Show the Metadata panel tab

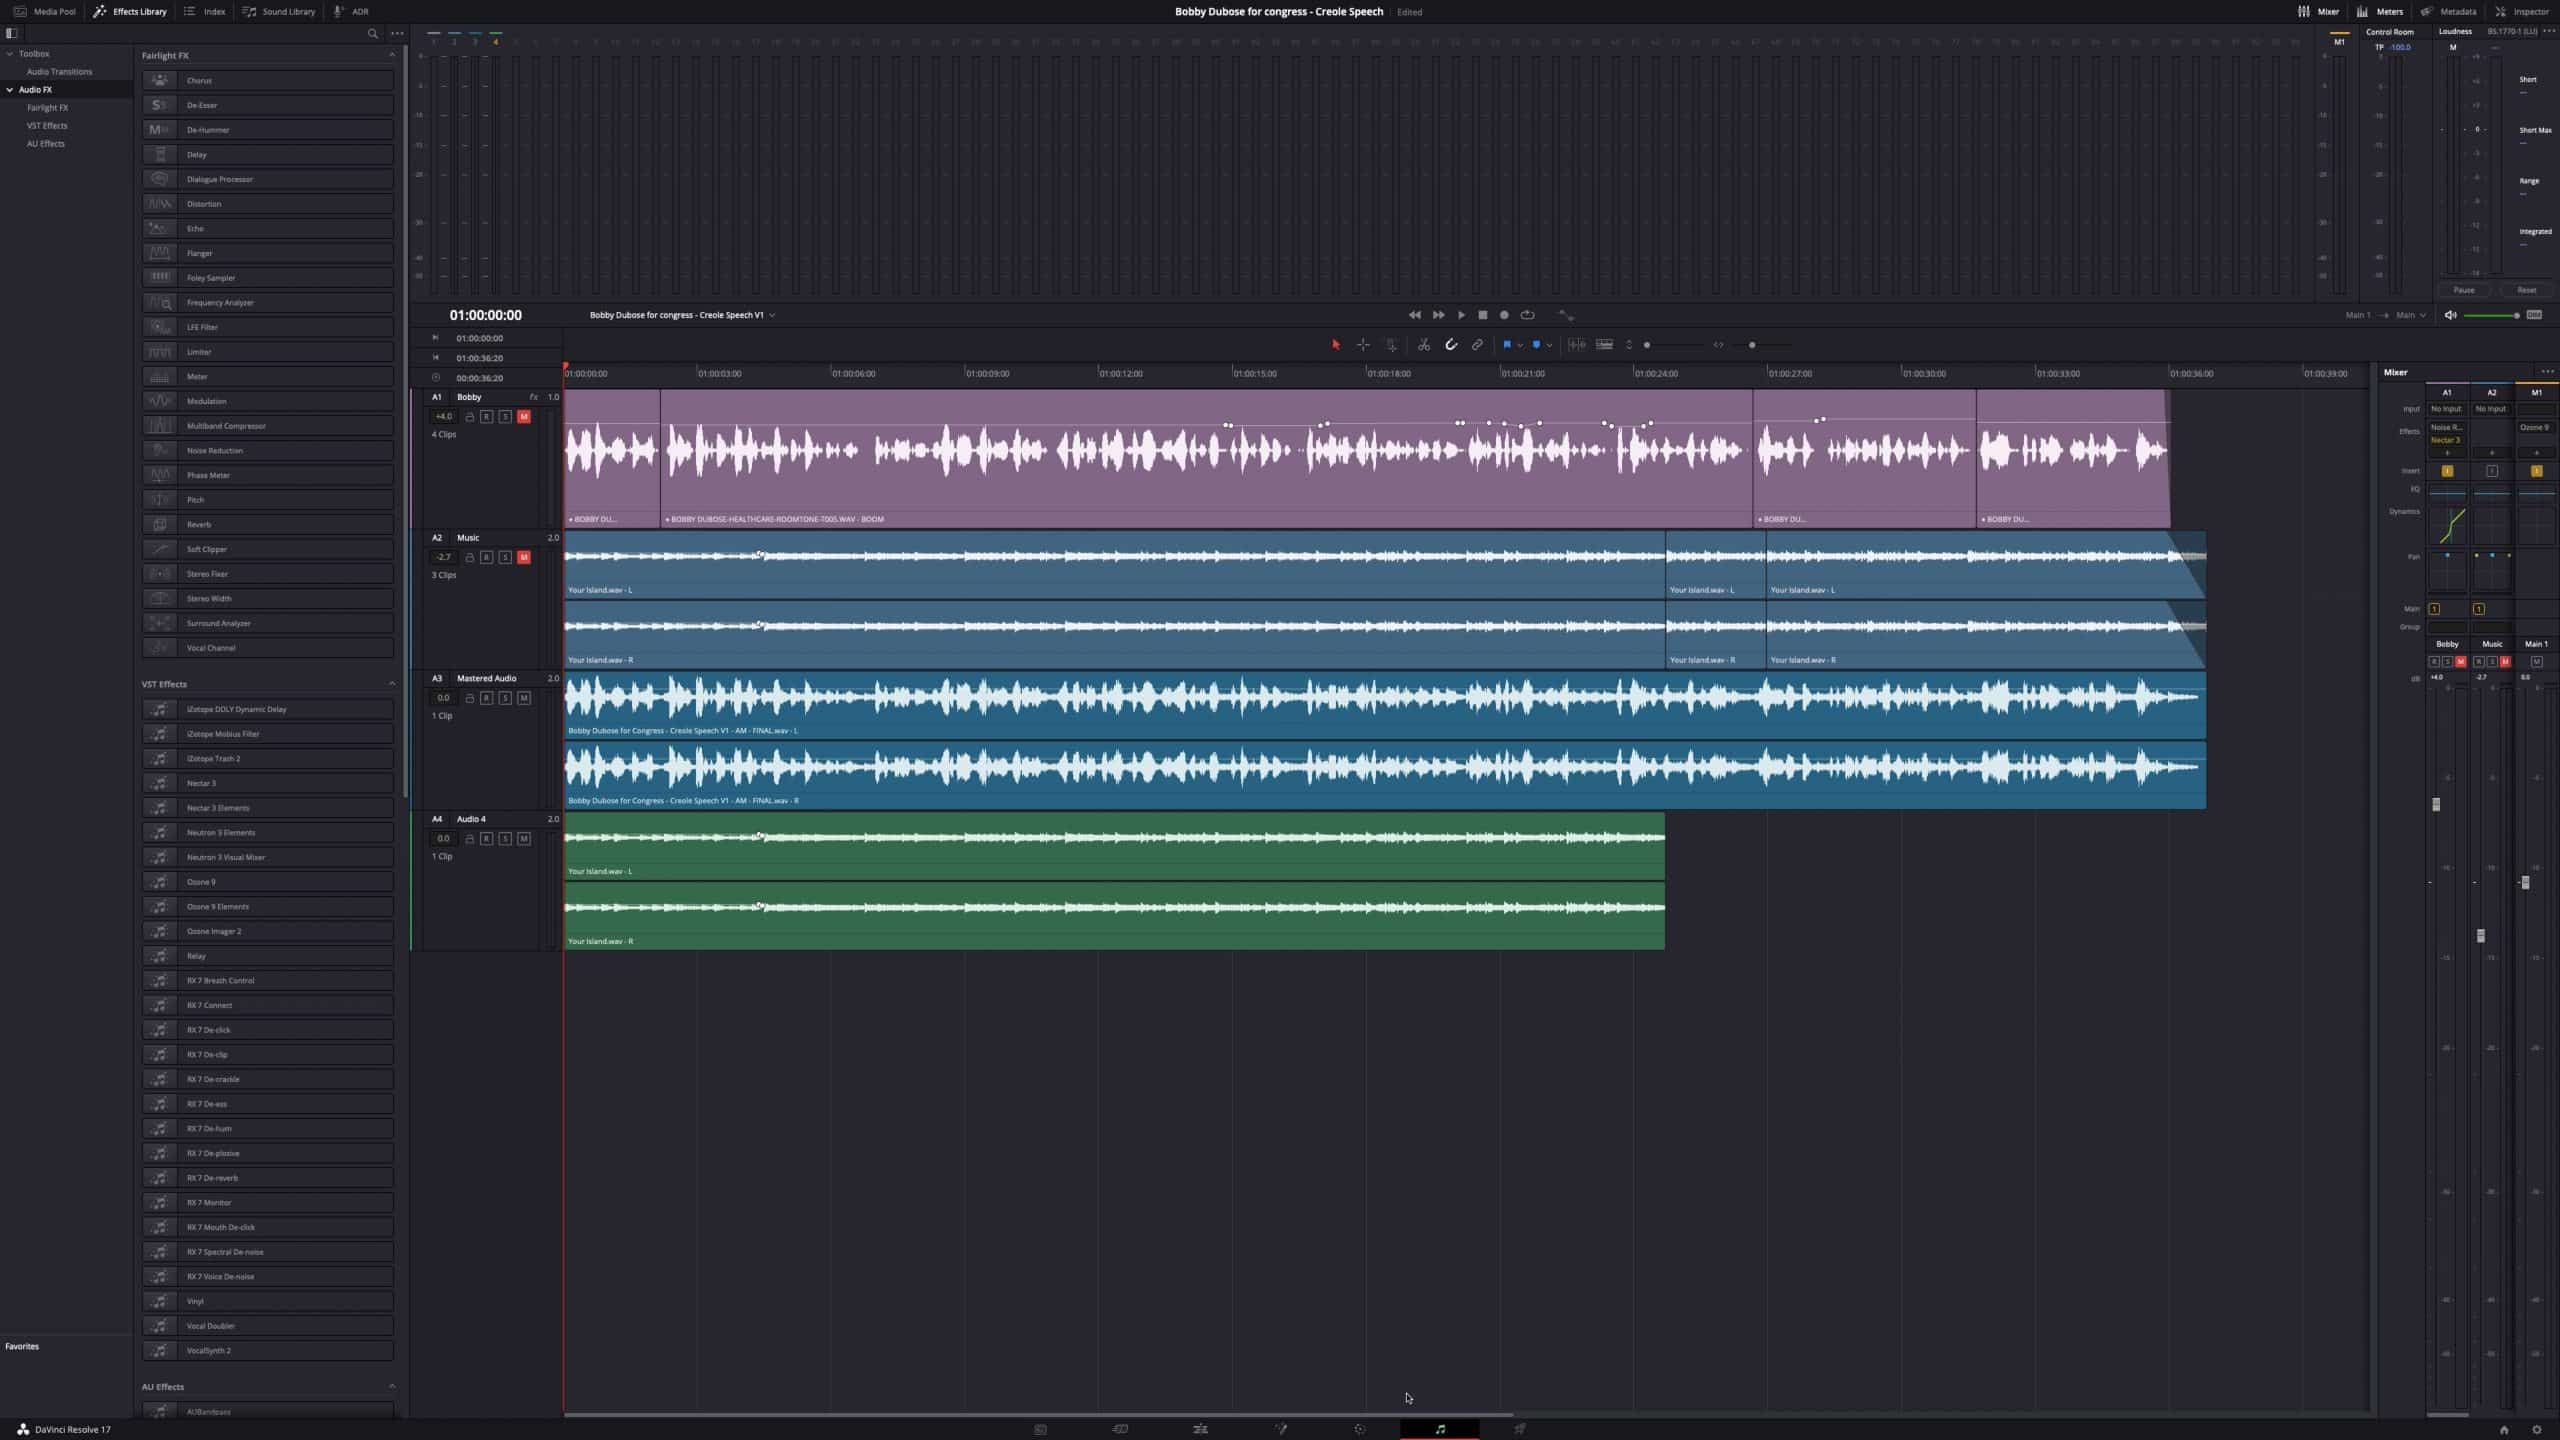click(2448, 12)
